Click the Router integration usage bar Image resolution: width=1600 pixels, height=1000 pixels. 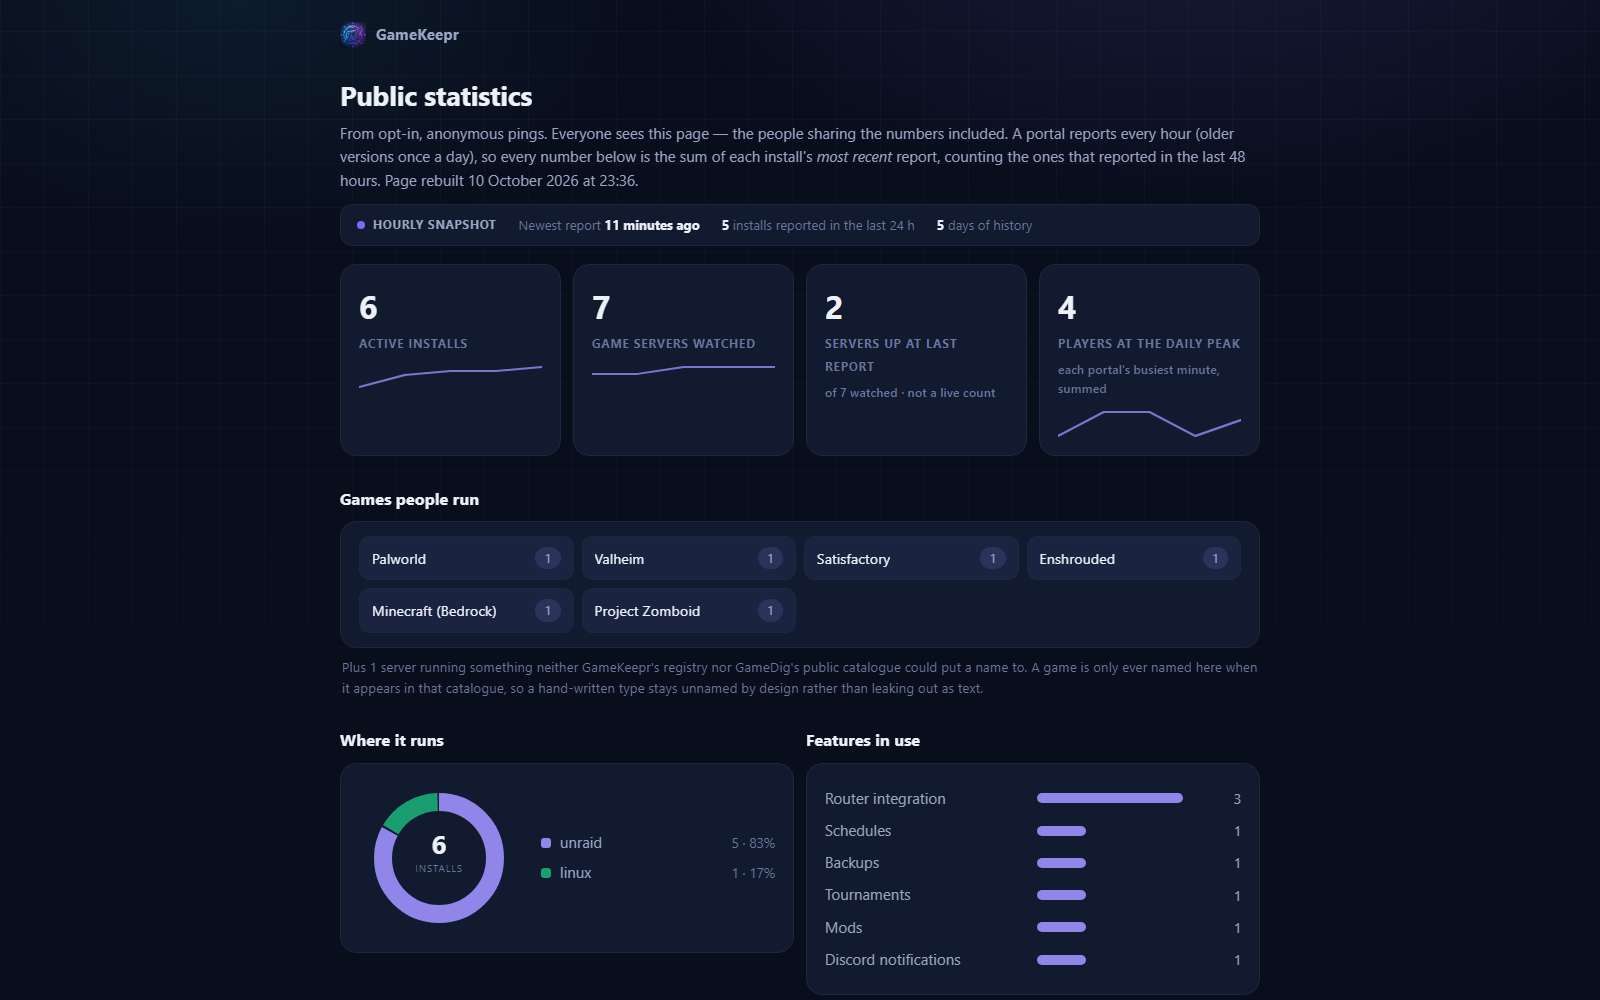[x=1110, y=798]
